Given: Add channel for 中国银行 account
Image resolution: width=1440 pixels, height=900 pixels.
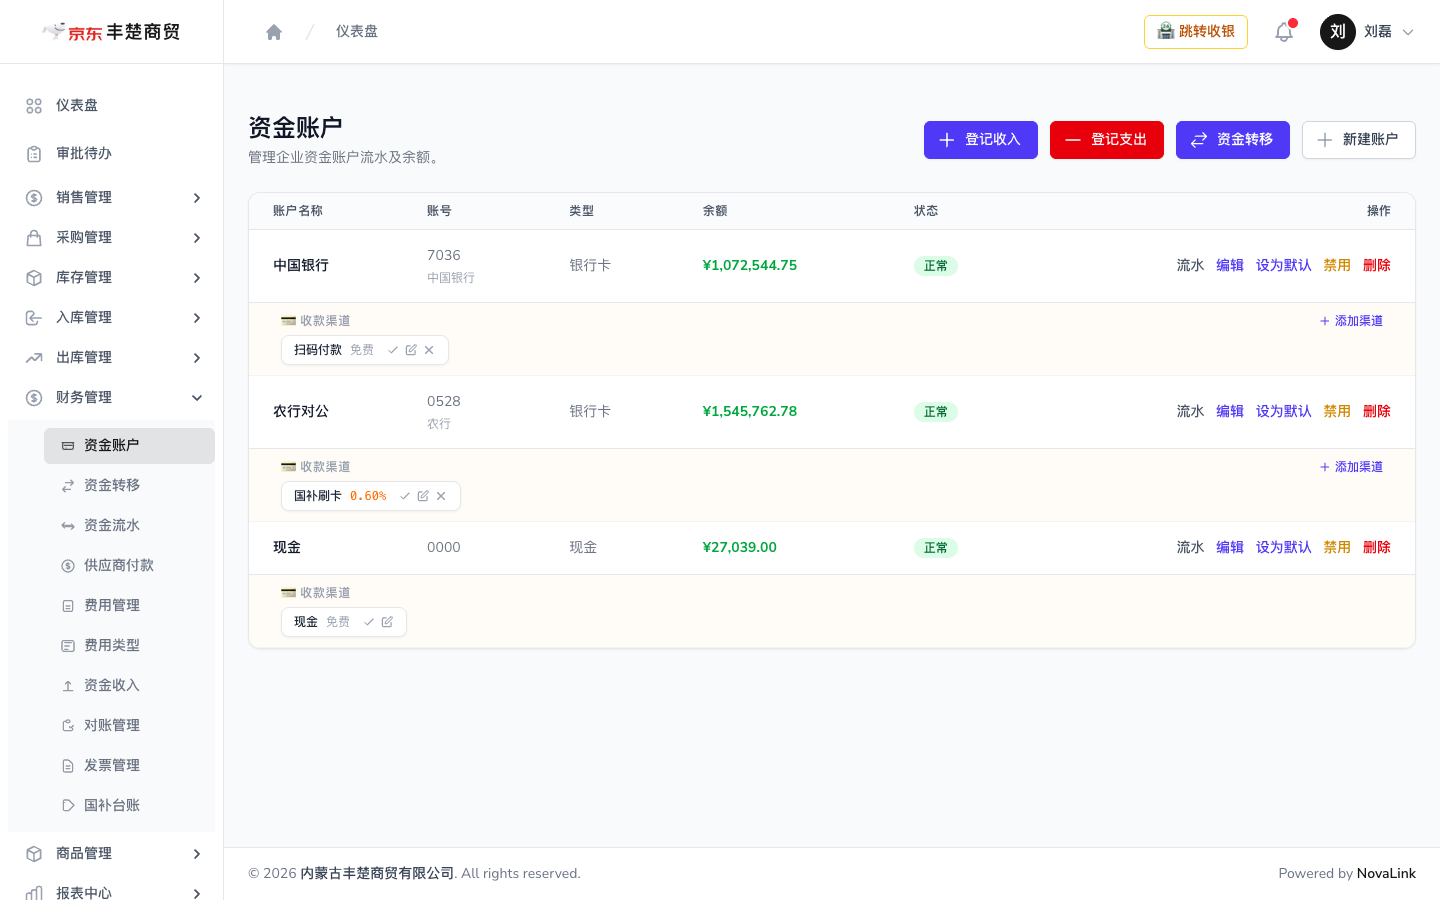Looking at the screenshot, I should [1351, 321].
